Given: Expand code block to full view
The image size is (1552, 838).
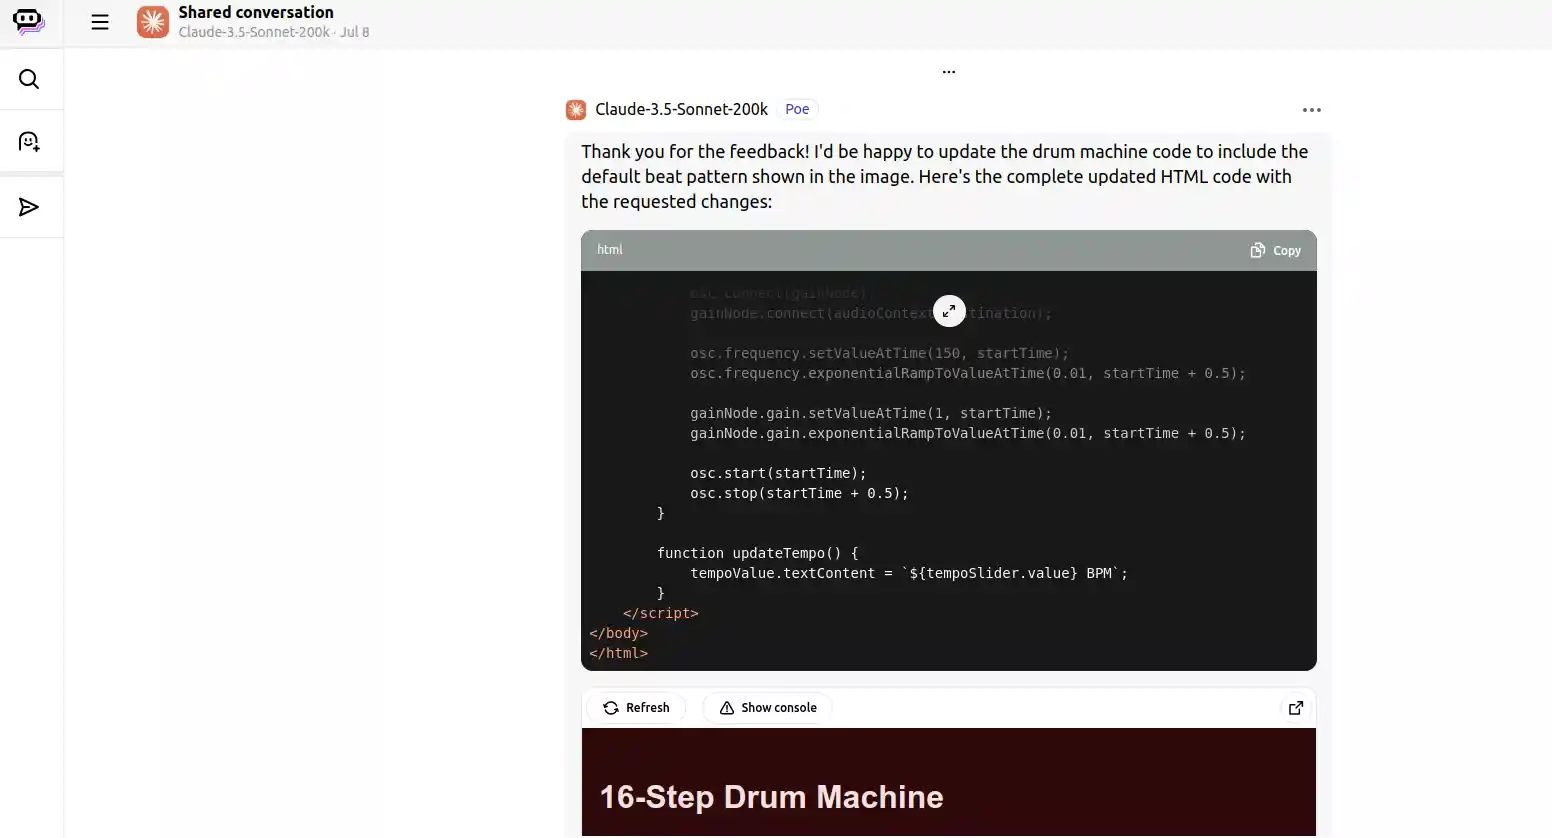Looking at the screenshot, I should point(949,311).
